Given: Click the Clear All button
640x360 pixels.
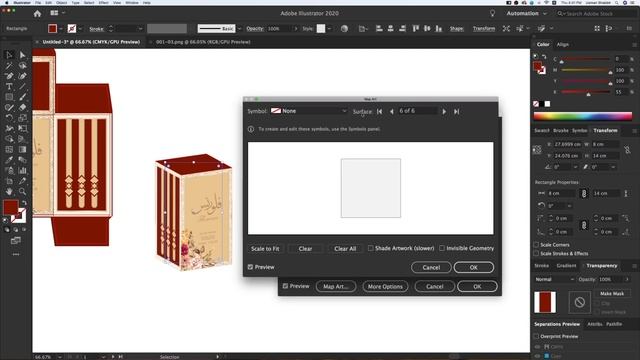Looking at the screenshot, I should (345, 249).
